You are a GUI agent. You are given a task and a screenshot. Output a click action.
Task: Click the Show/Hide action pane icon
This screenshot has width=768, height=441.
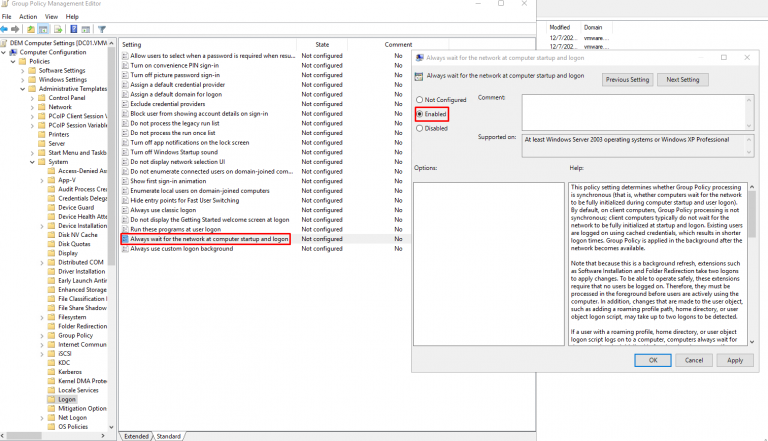[86, 30]
